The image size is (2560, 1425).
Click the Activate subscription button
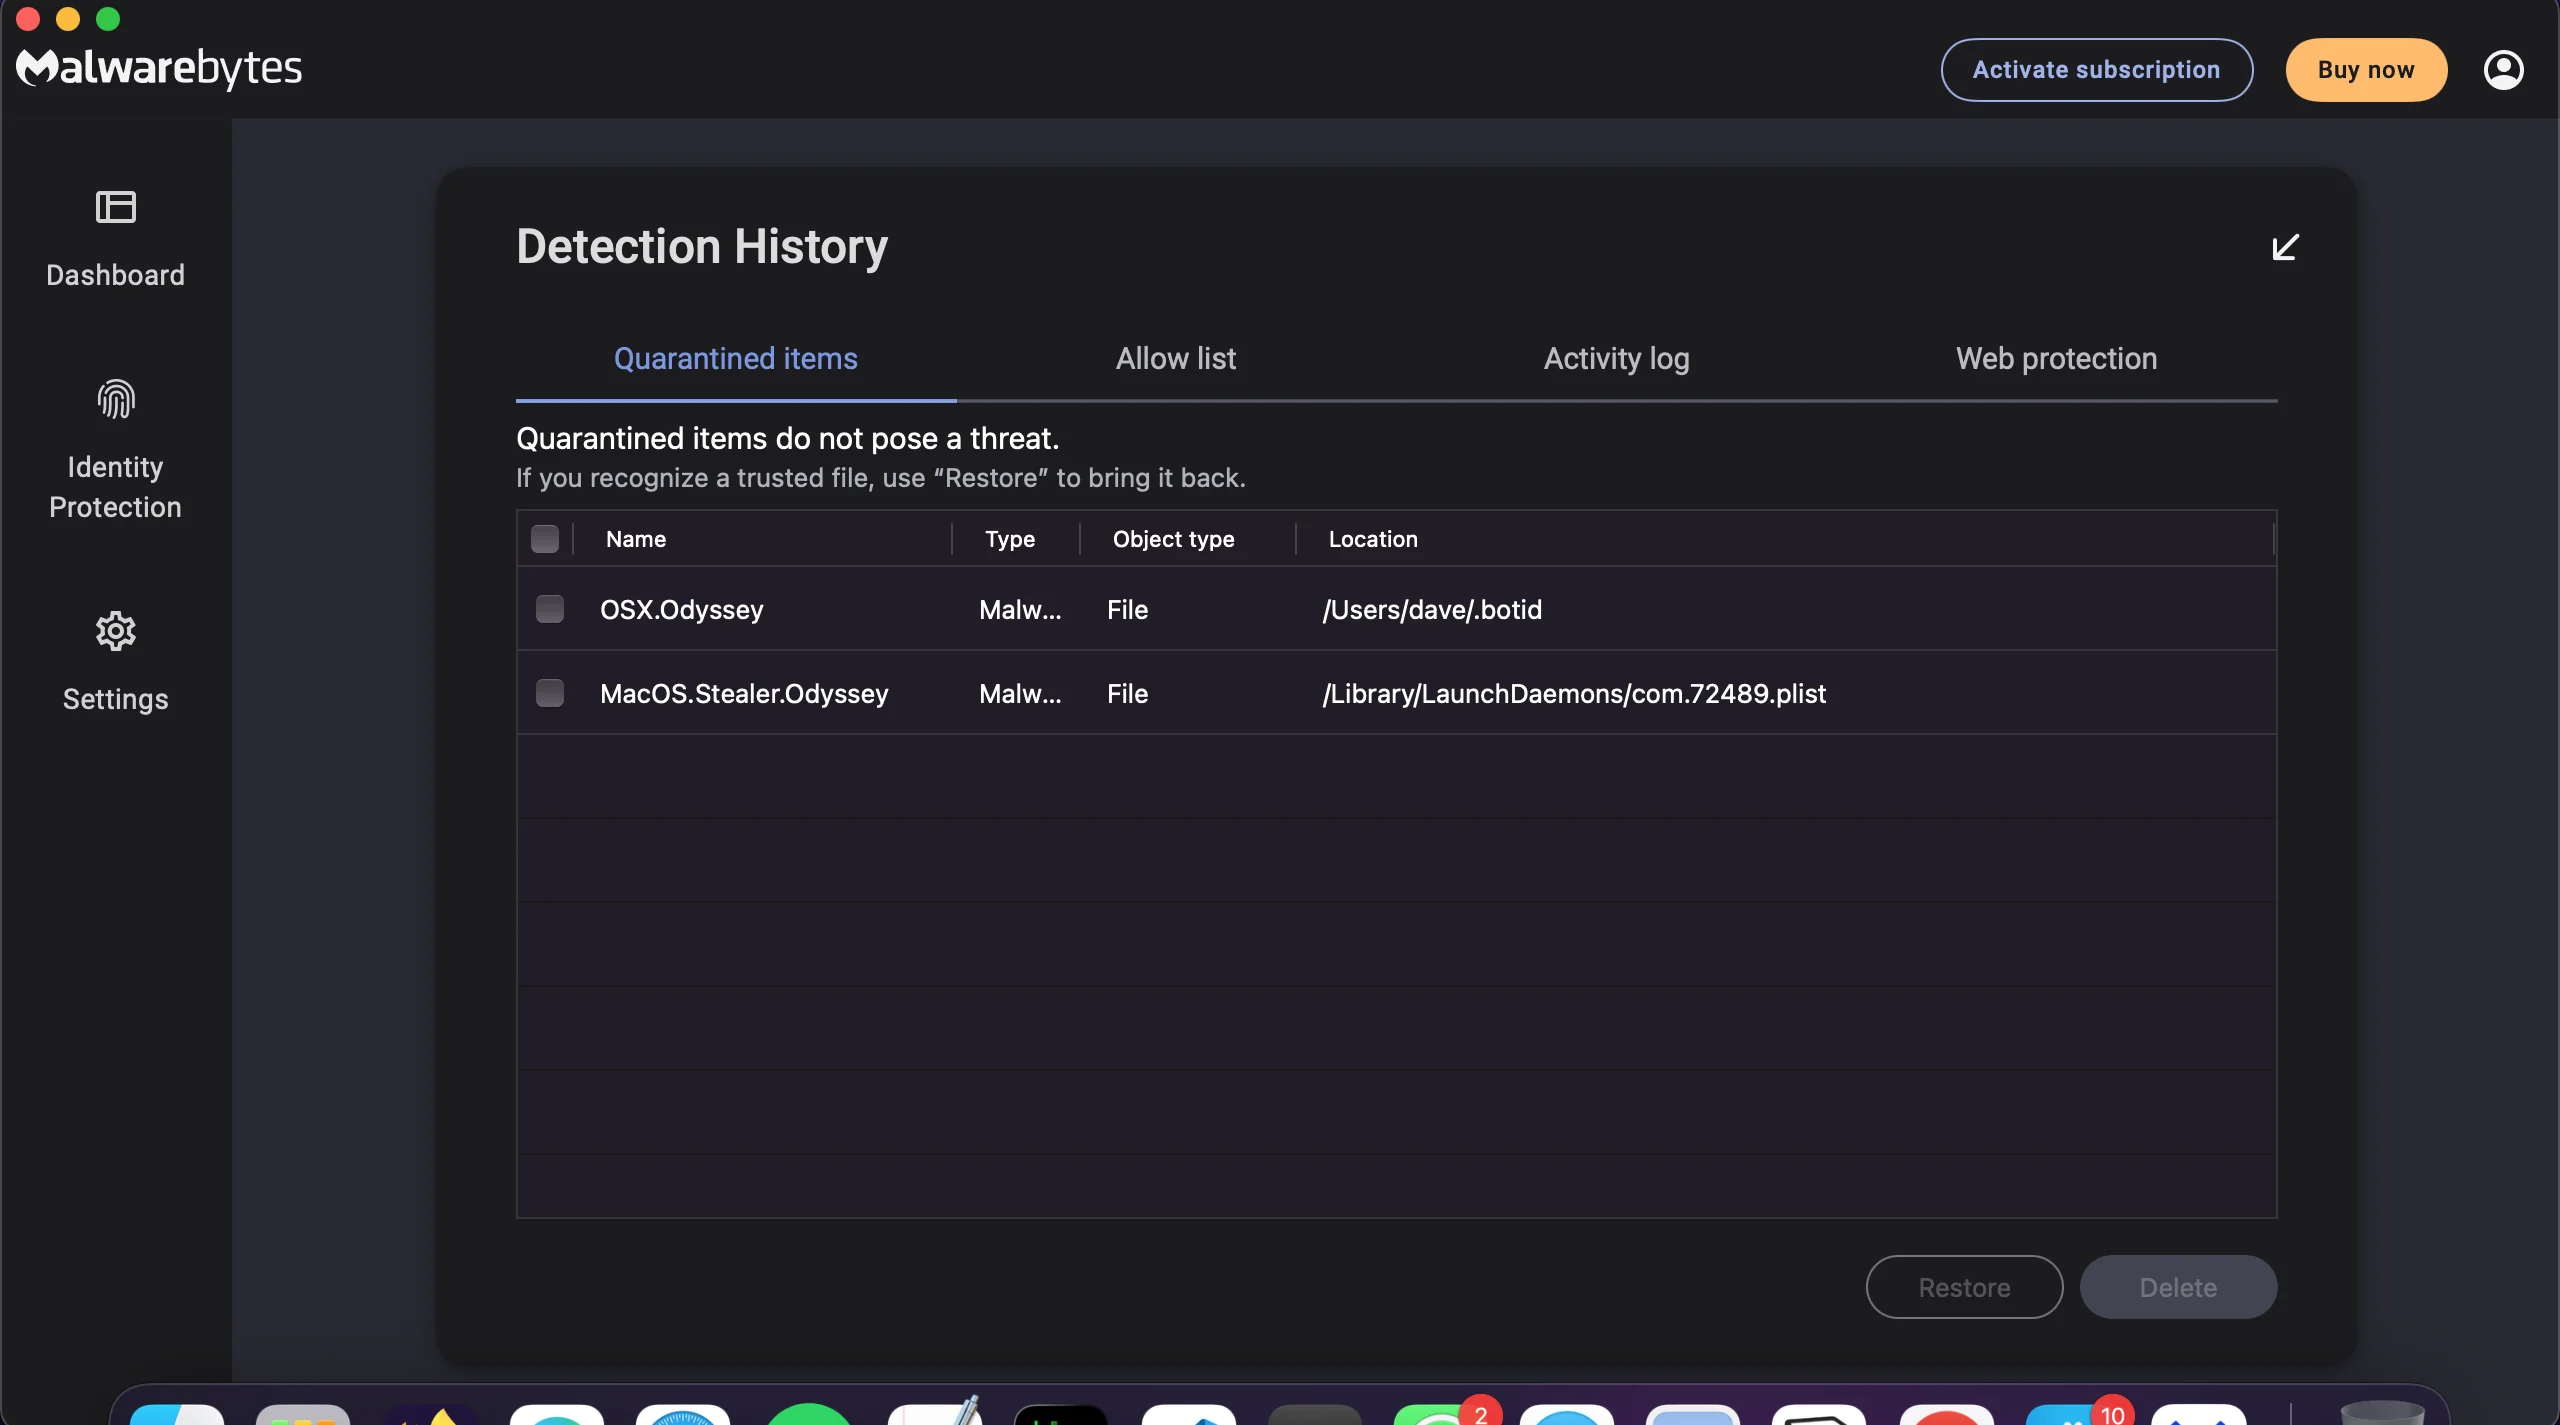[x=2096, y=70]
